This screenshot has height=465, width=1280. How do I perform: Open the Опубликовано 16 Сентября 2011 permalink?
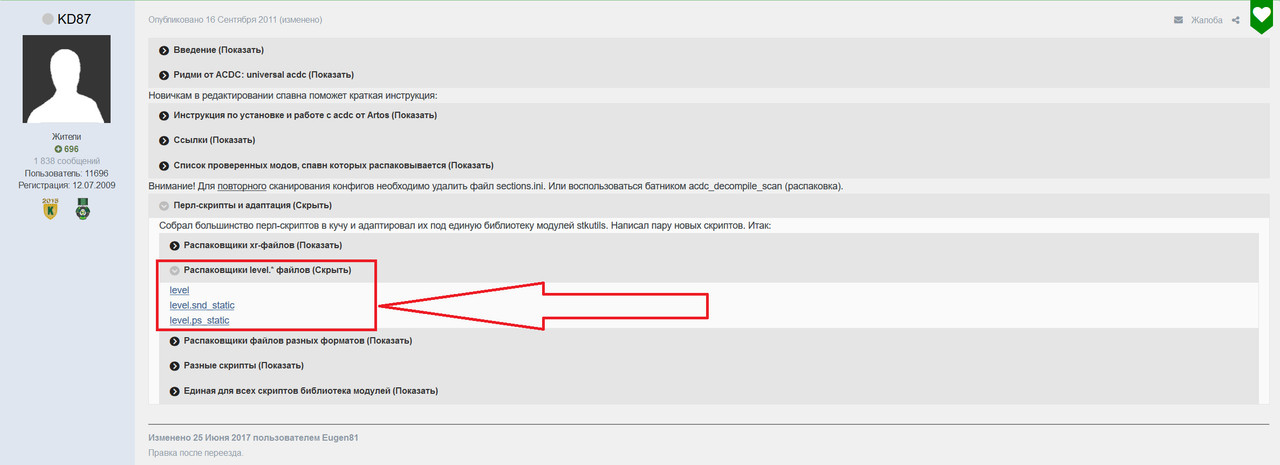[214, 20]
